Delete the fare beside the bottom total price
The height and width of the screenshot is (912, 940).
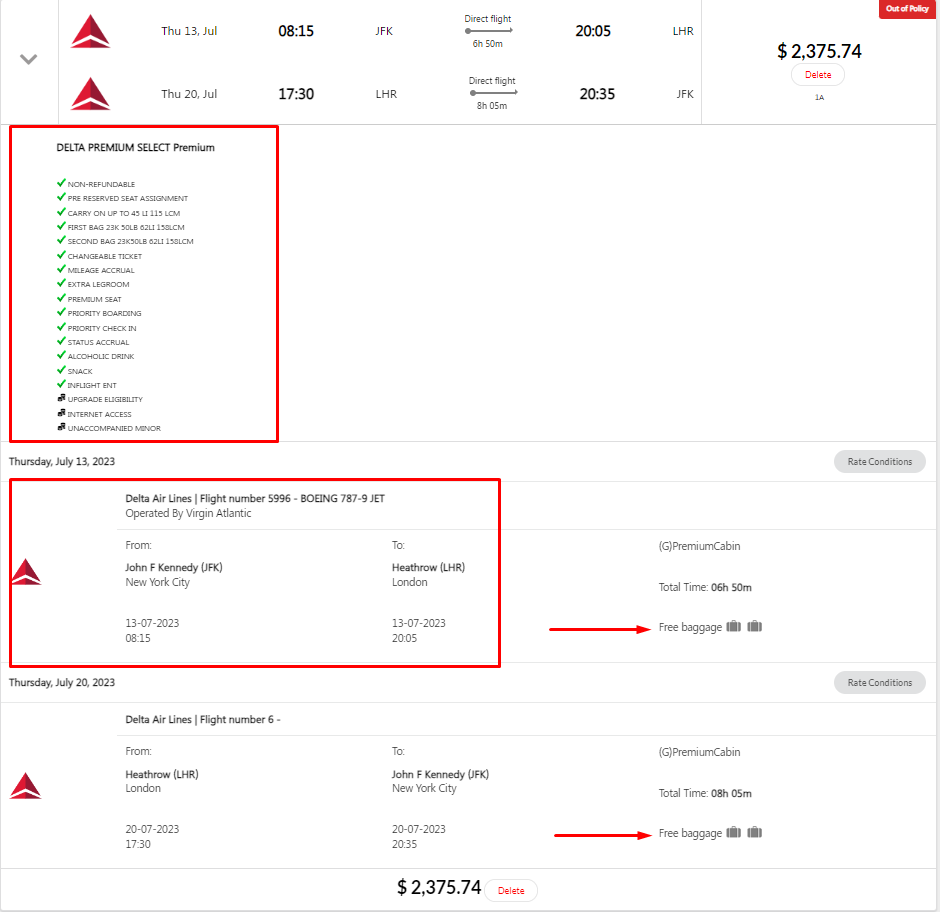(511, 890)
